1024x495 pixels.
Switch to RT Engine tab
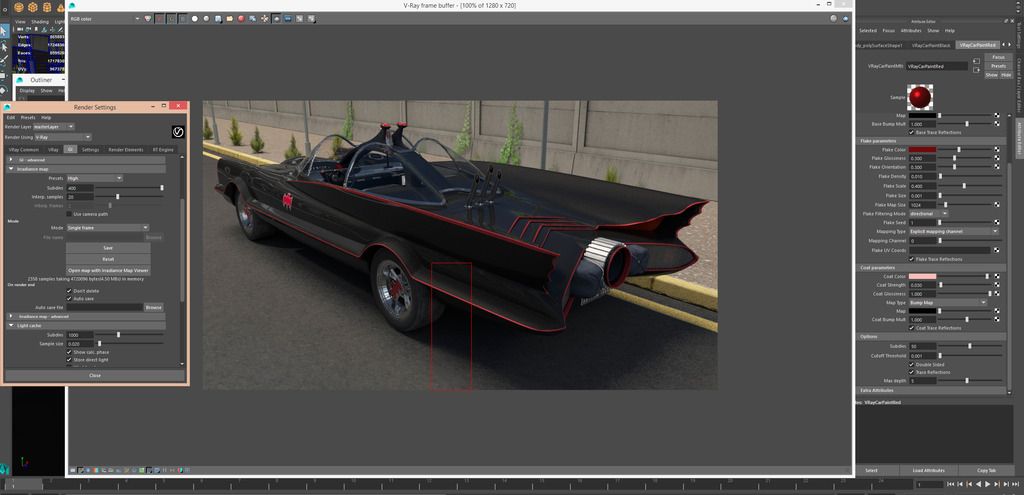163,150
